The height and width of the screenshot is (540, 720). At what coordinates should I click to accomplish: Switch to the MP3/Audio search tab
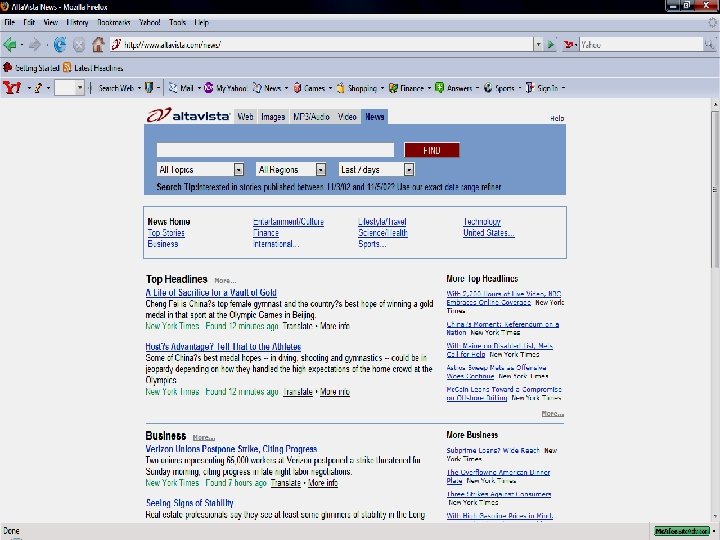(311, 117)
